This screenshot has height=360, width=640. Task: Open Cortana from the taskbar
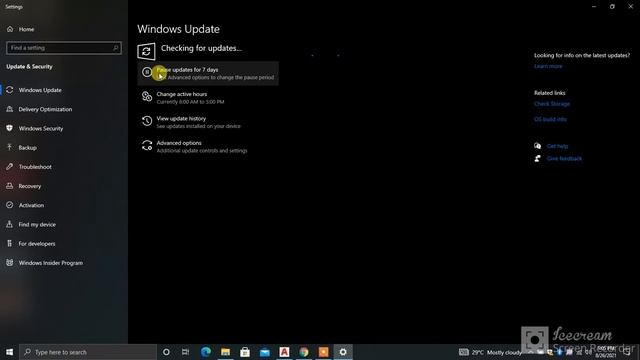pos(166,352)
